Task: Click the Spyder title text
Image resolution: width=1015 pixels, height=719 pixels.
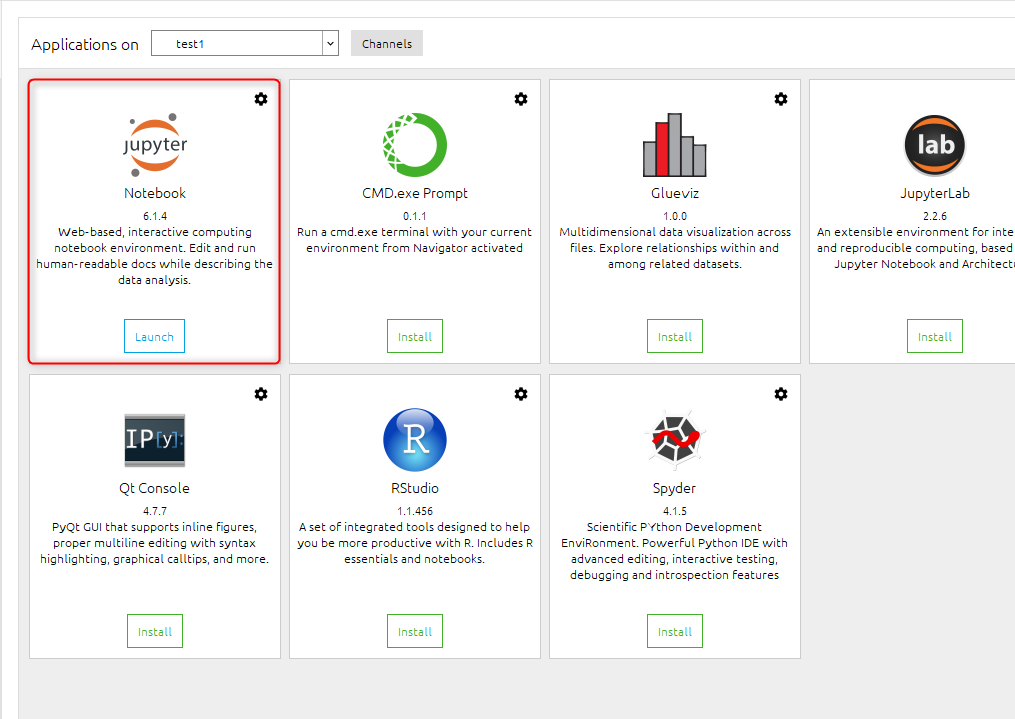Action: tap(675, 488)
